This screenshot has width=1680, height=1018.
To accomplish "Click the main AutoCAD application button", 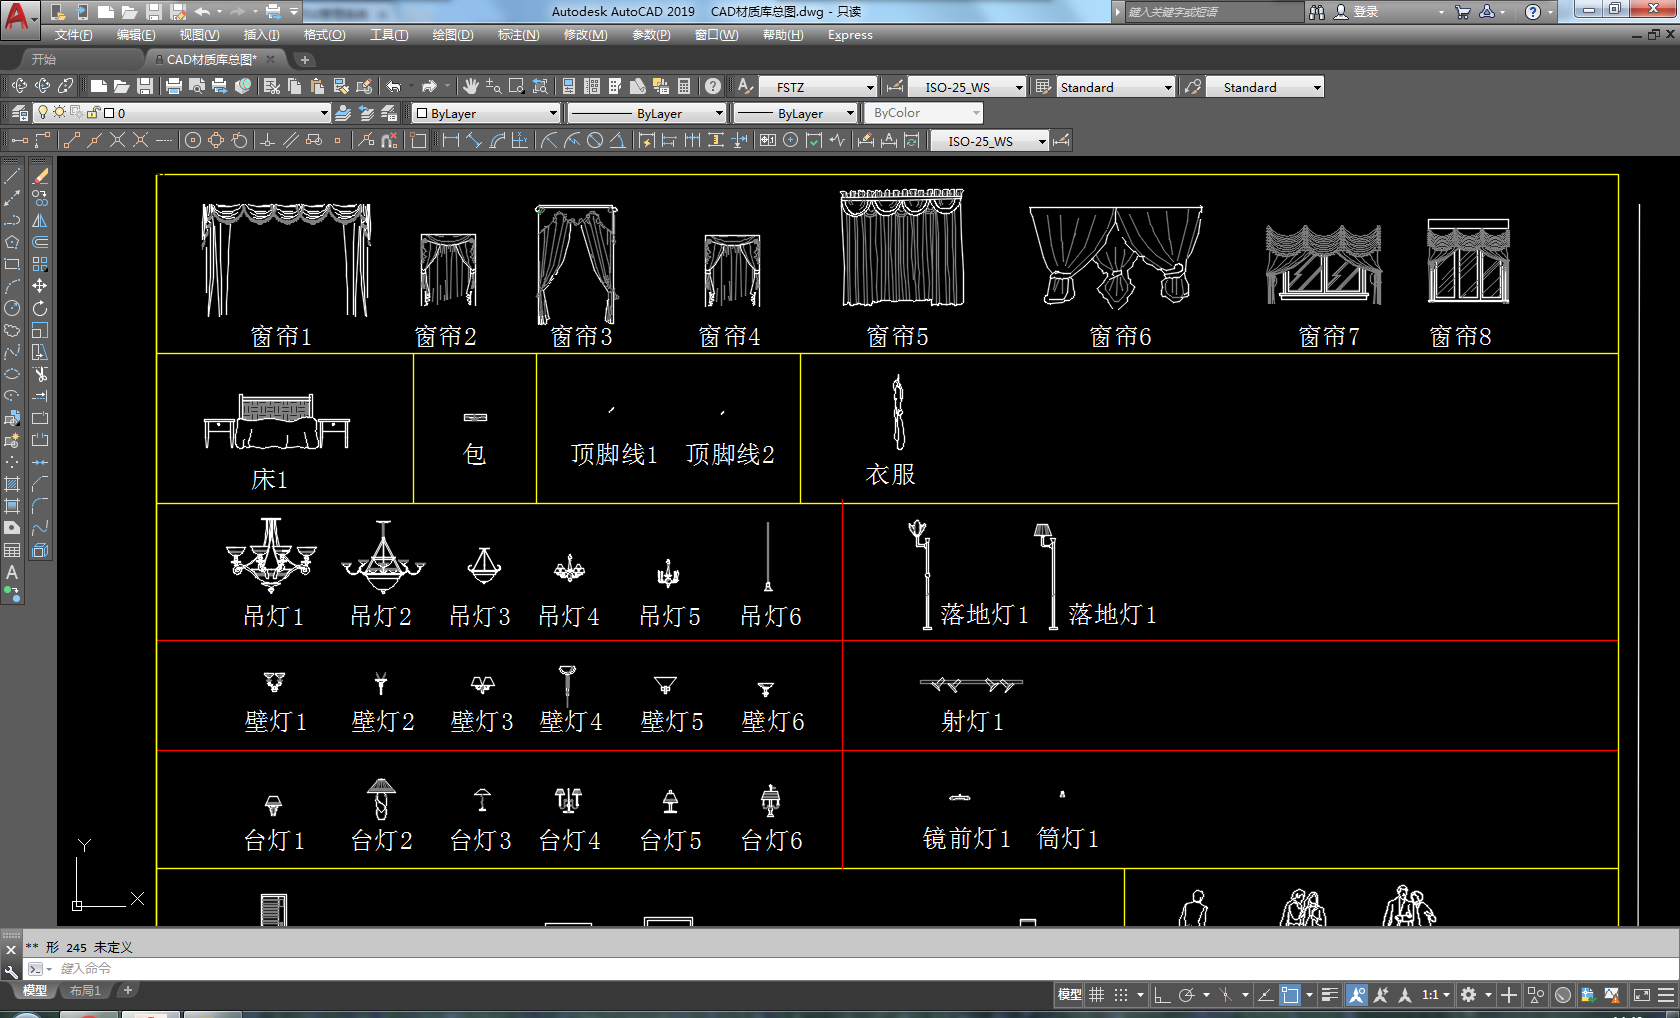I will pos(19,18).
